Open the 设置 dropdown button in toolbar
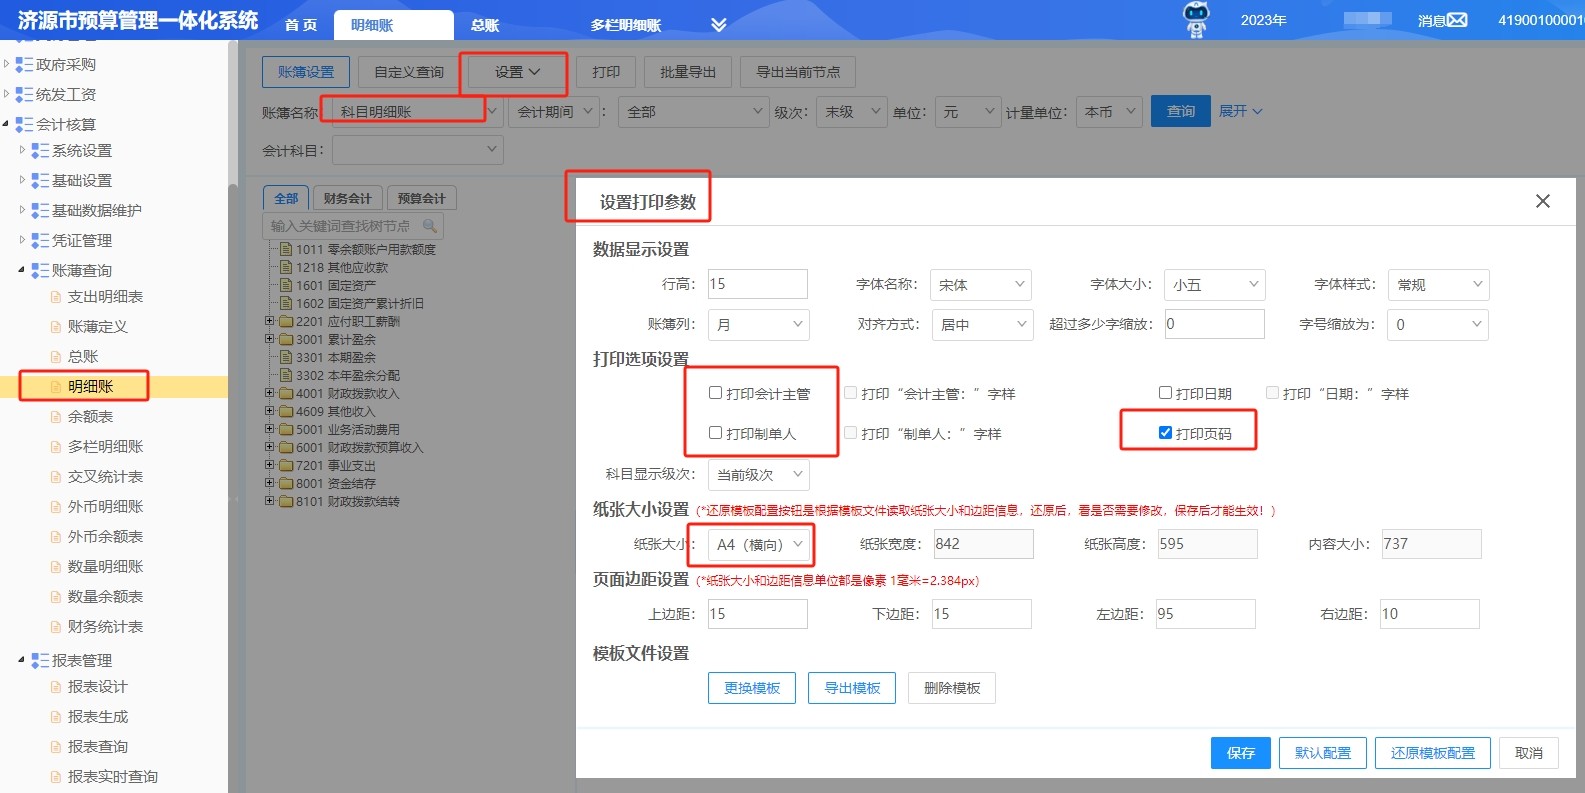This screenshot has height=793, width=1585. coord(517,72)
